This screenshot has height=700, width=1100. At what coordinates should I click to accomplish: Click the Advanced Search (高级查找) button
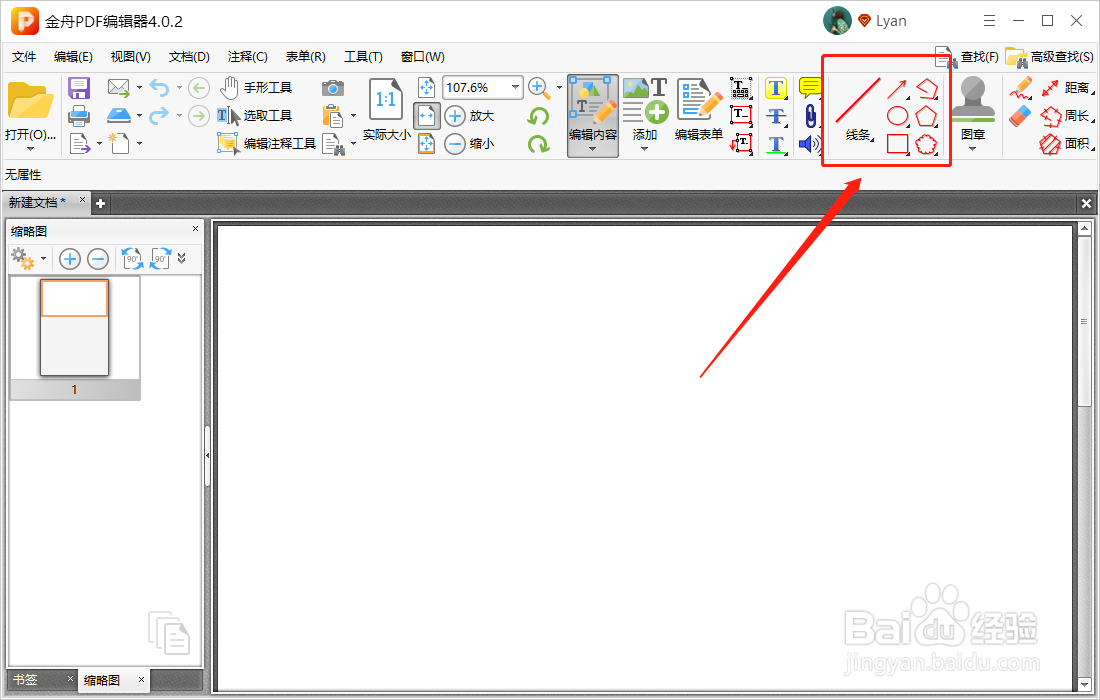[1049, 56]
